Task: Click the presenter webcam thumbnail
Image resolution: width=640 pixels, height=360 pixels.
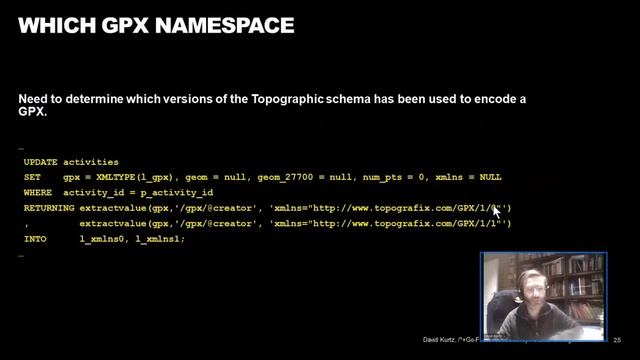Action: pyautogui.click(x=544, y=297)
